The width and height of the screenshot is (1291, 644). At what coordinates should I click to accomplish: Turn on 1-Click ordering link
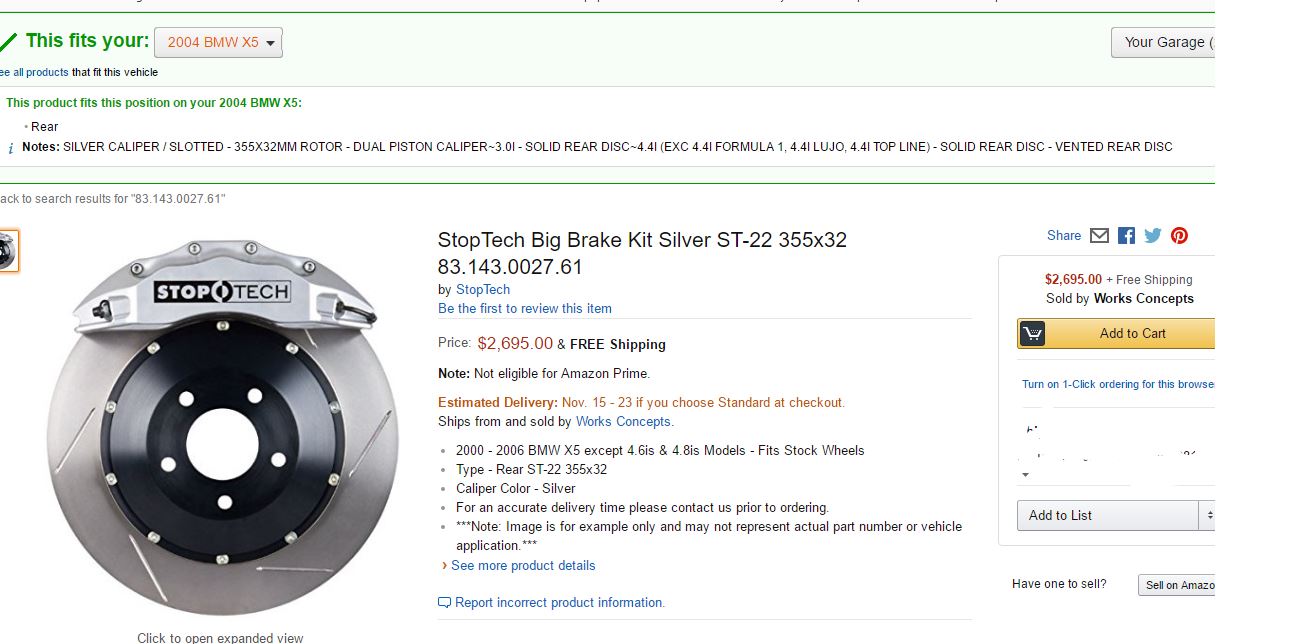click(1116, 385)
